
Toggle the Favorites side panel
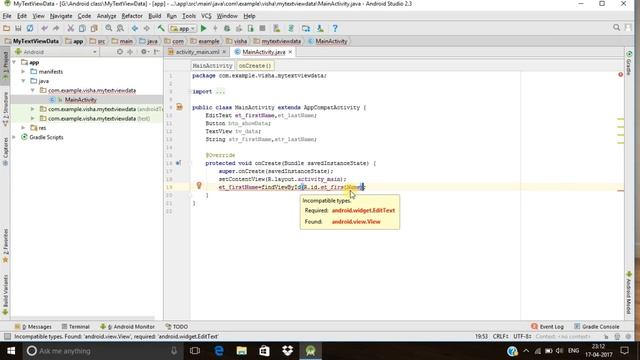coord(5,246)
